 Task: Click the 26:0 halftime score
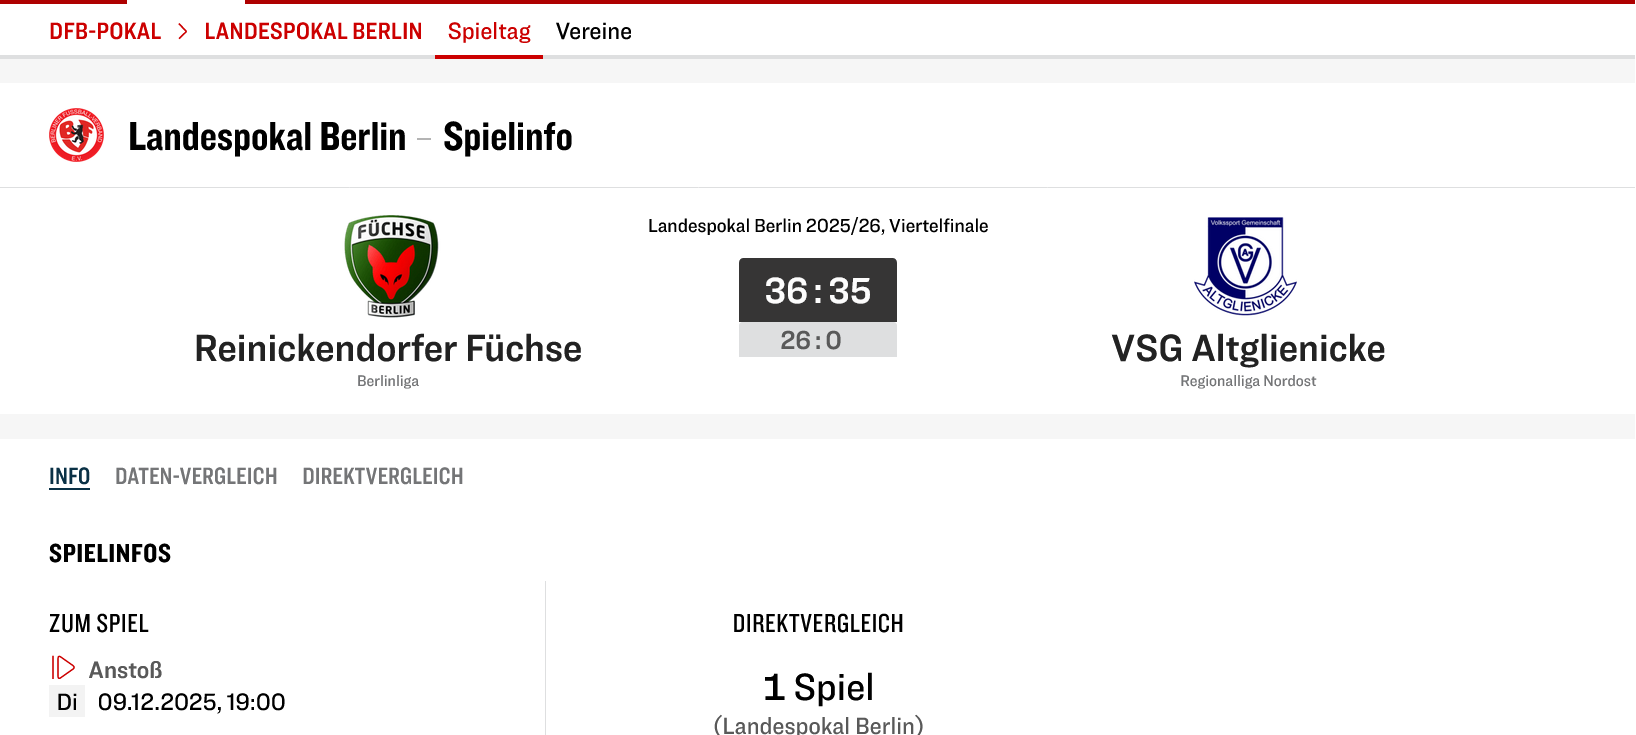pyautogui.click(x=811, y=340)
